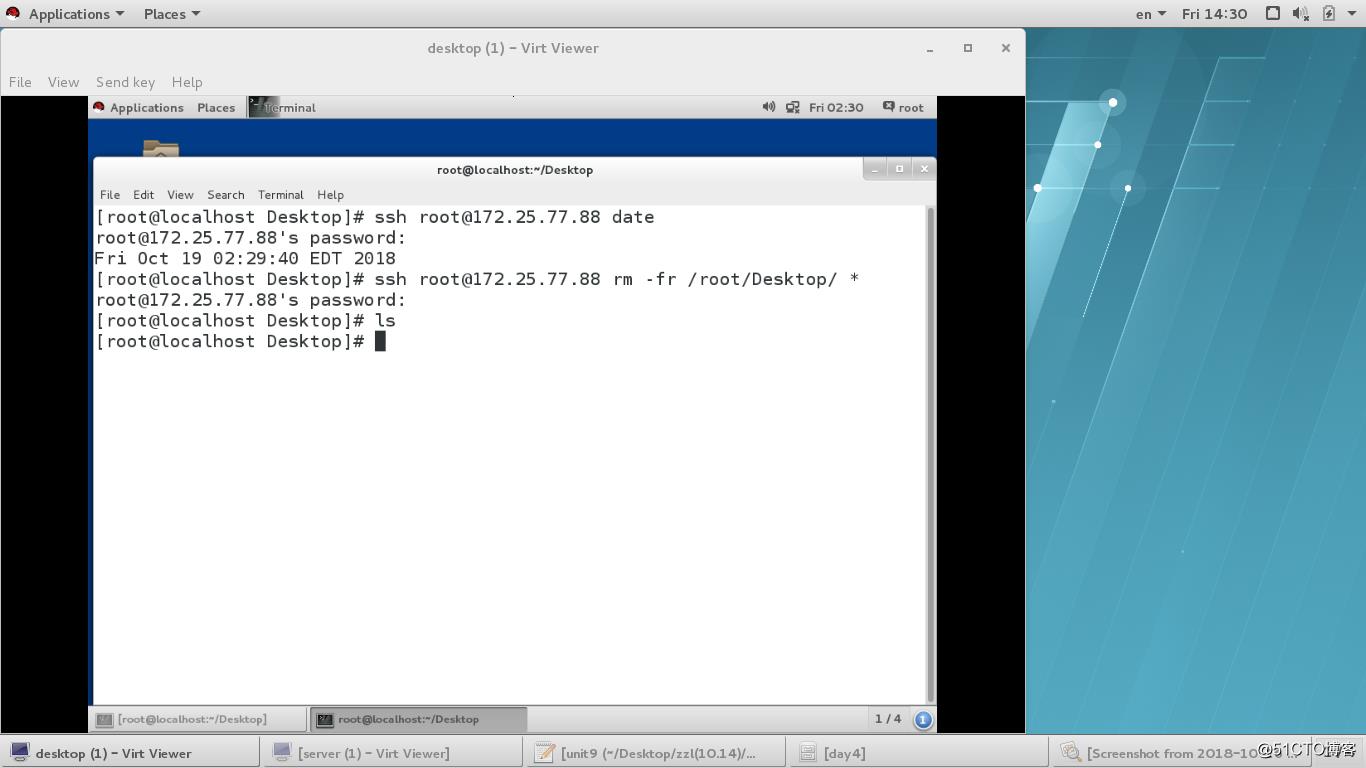The height and width of the screenshot is (768, 1366).
Task: Click the guest volume icon
Action: [768, 107]
